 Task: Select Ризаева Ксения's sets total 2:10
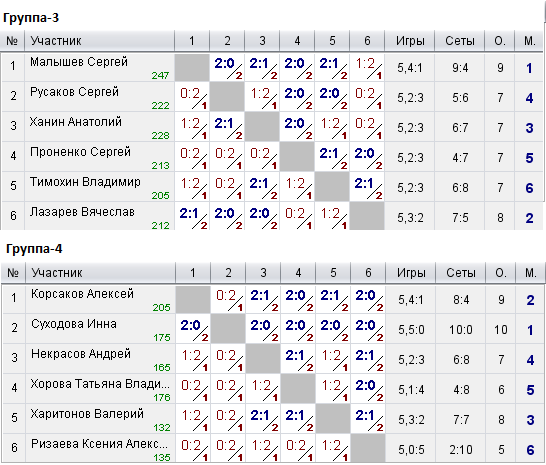click(461, 450)
